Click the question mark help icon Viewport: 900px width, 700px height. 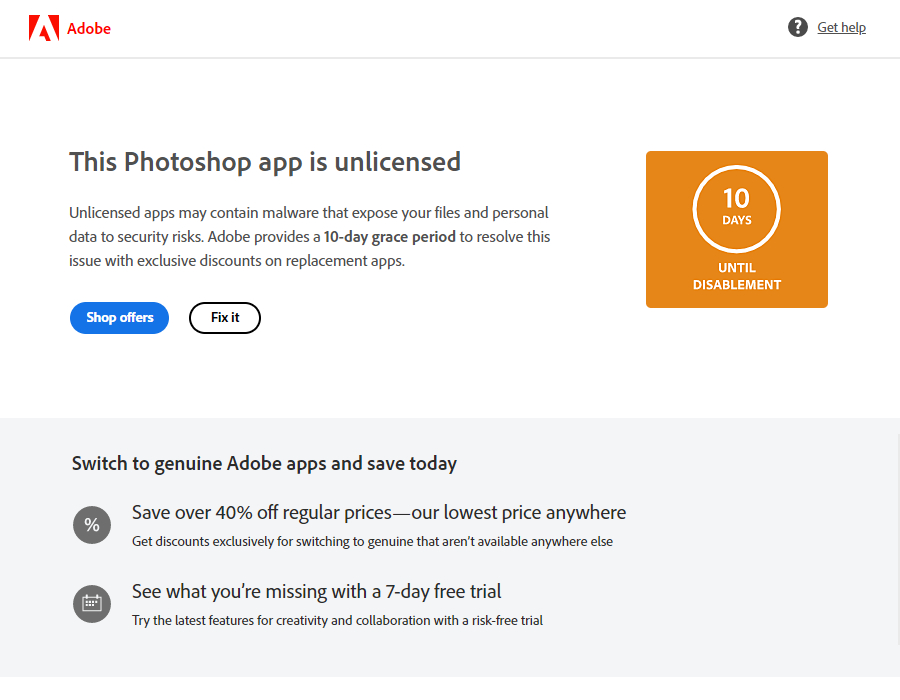click(798, 27)
